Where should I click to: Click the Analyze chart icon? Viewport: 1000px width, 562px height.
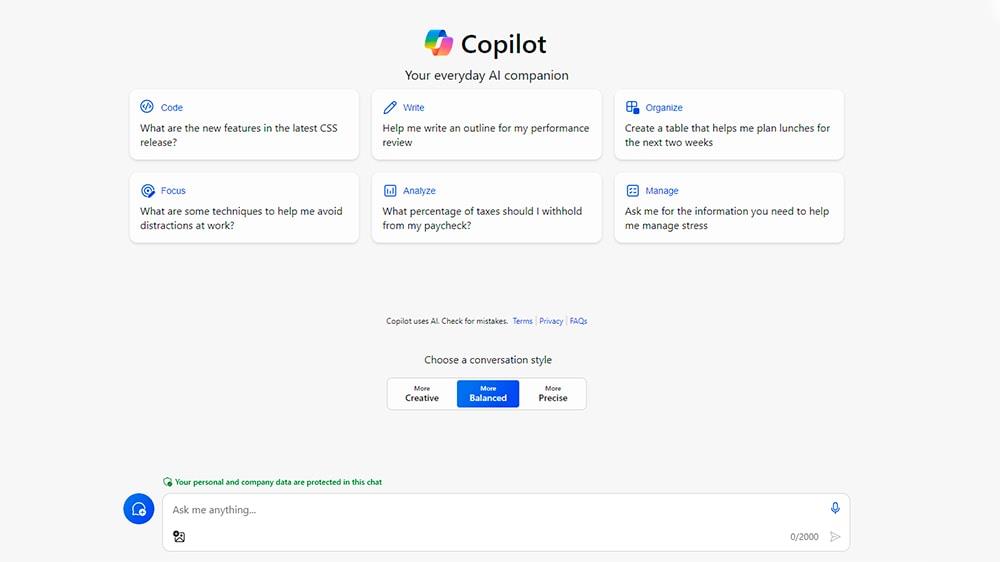pyautogui.click(x=390, y=190)
